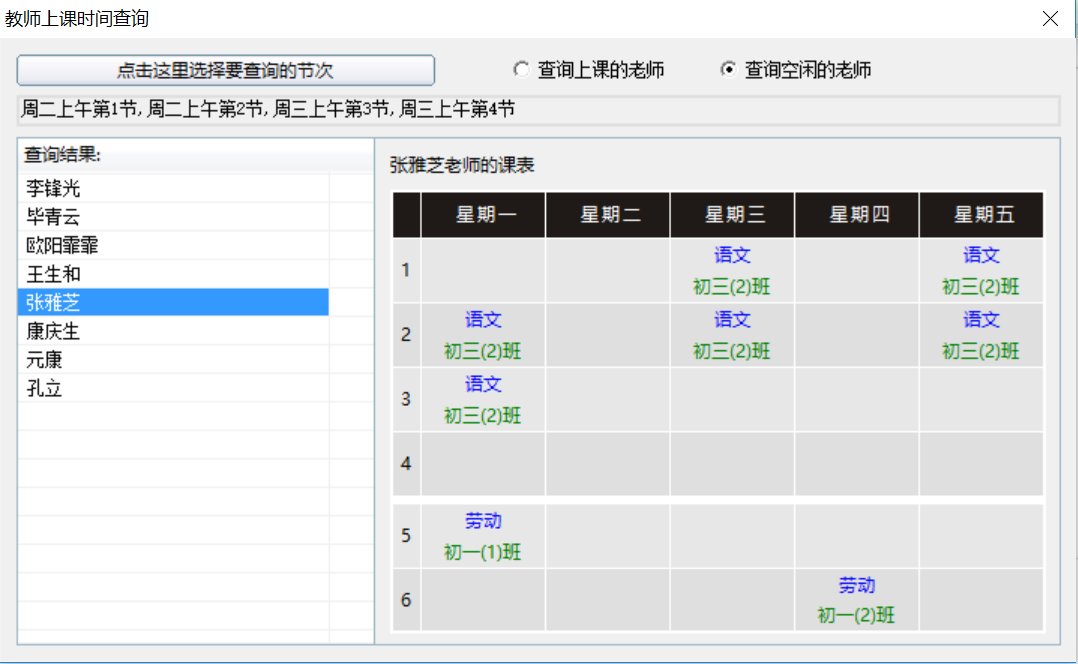Click the 星期四 column header
The height and width of the screenshot is (664, 1078).
857,215
